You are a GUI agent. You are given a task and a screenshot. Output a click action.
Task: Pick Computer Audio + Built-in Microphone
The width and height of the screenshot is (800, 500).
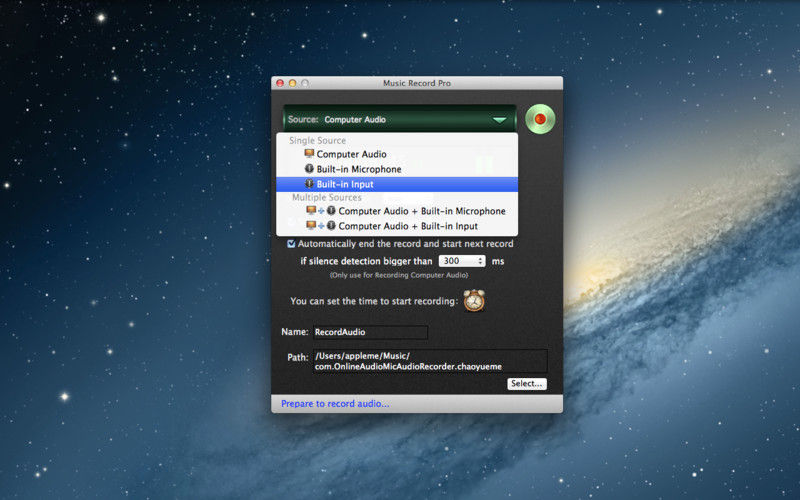[x=397, y=211]
